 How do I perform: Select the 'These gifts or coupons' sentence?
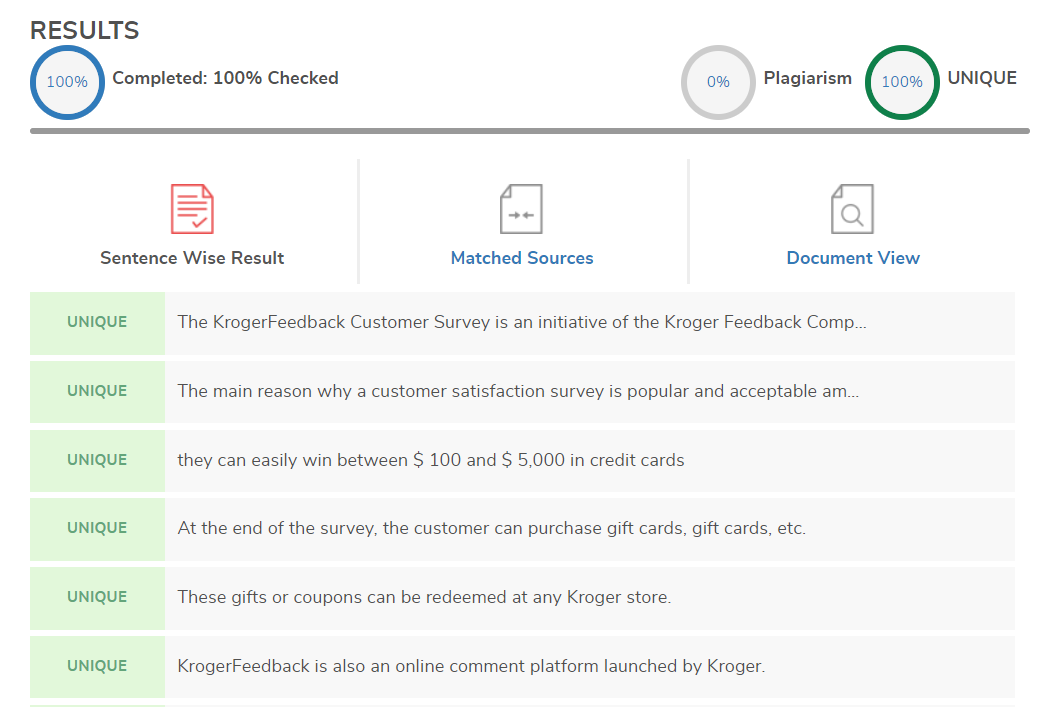point(424,597)
